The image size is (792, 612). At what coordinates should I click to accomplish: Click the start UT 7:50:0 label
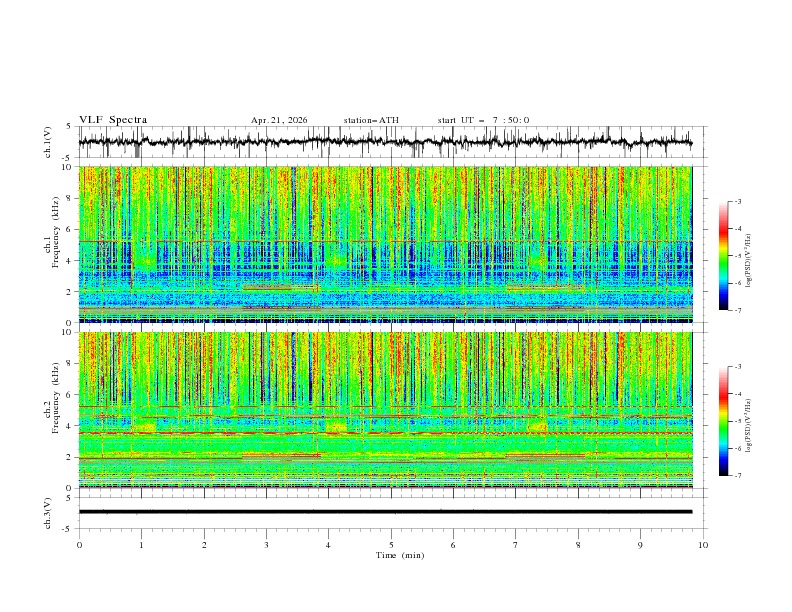tap(483, 120)
